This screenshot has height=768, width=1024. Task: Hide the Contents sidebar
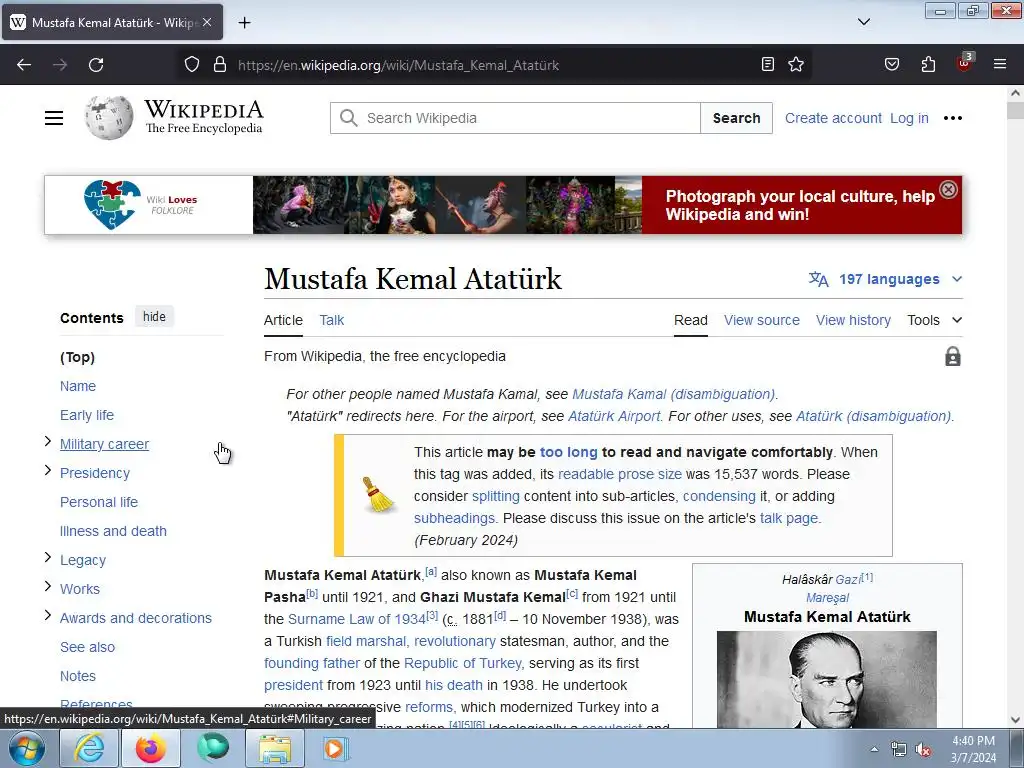point(154,317)
